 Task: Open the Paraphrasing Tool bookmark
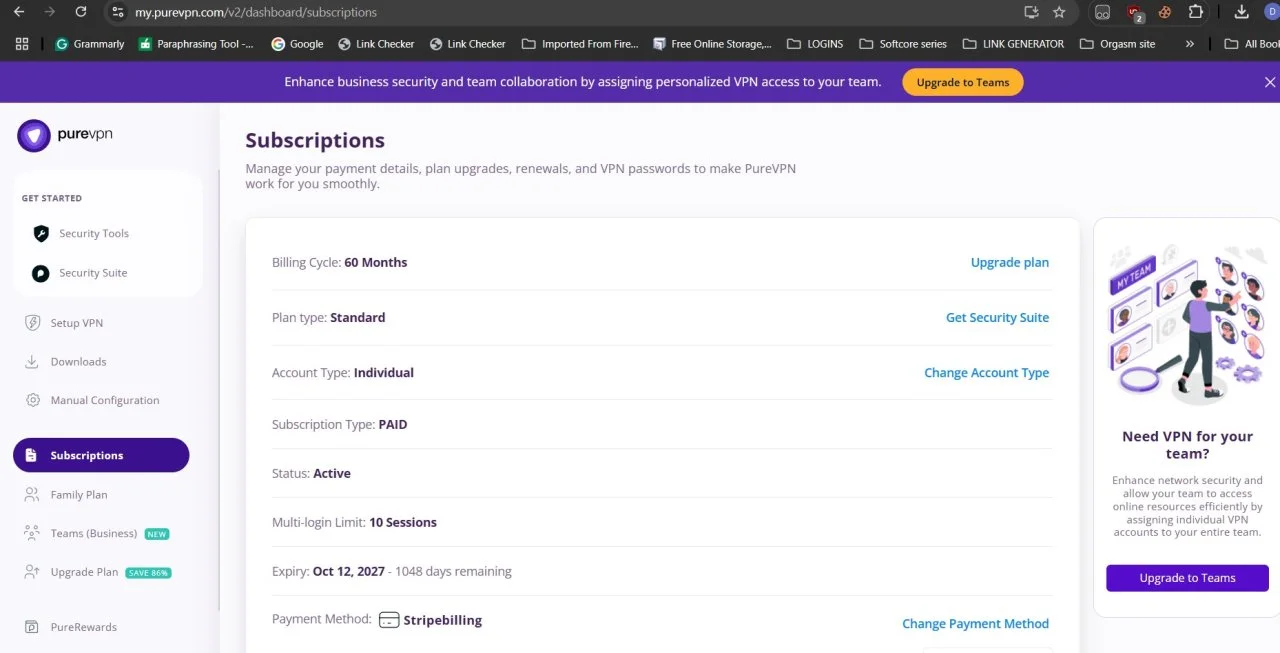196,44
